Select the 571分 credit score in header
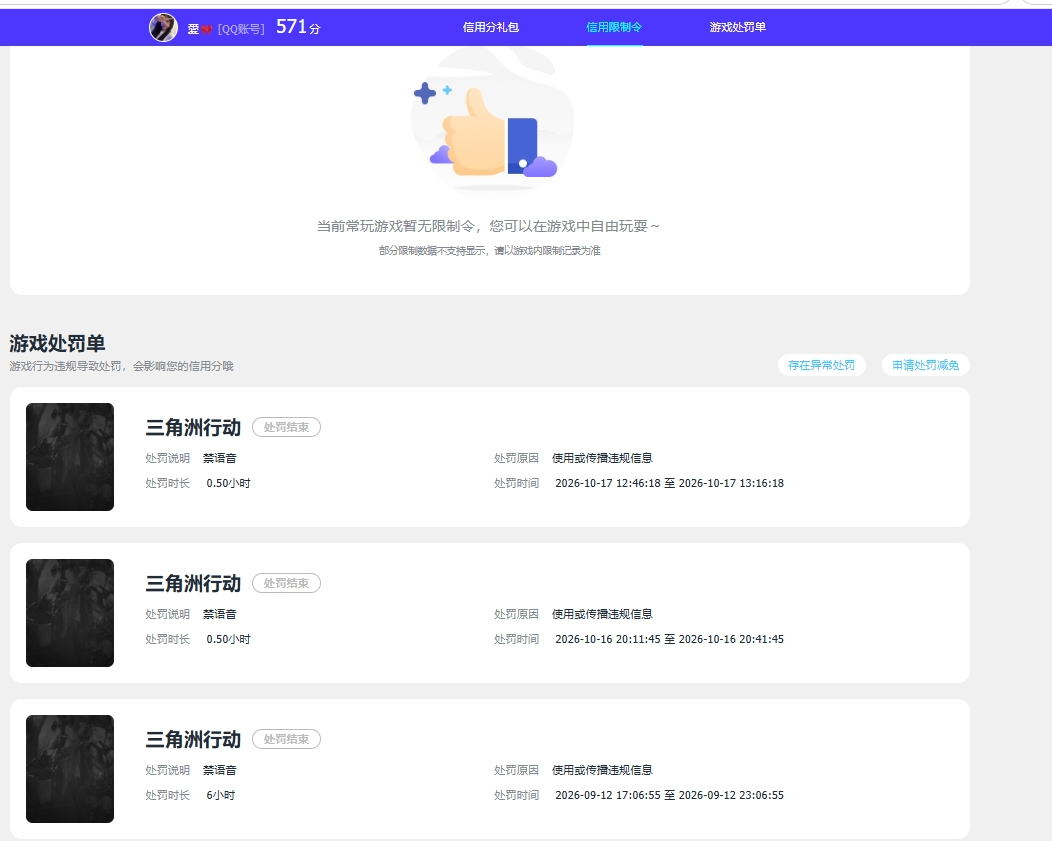 298,27
